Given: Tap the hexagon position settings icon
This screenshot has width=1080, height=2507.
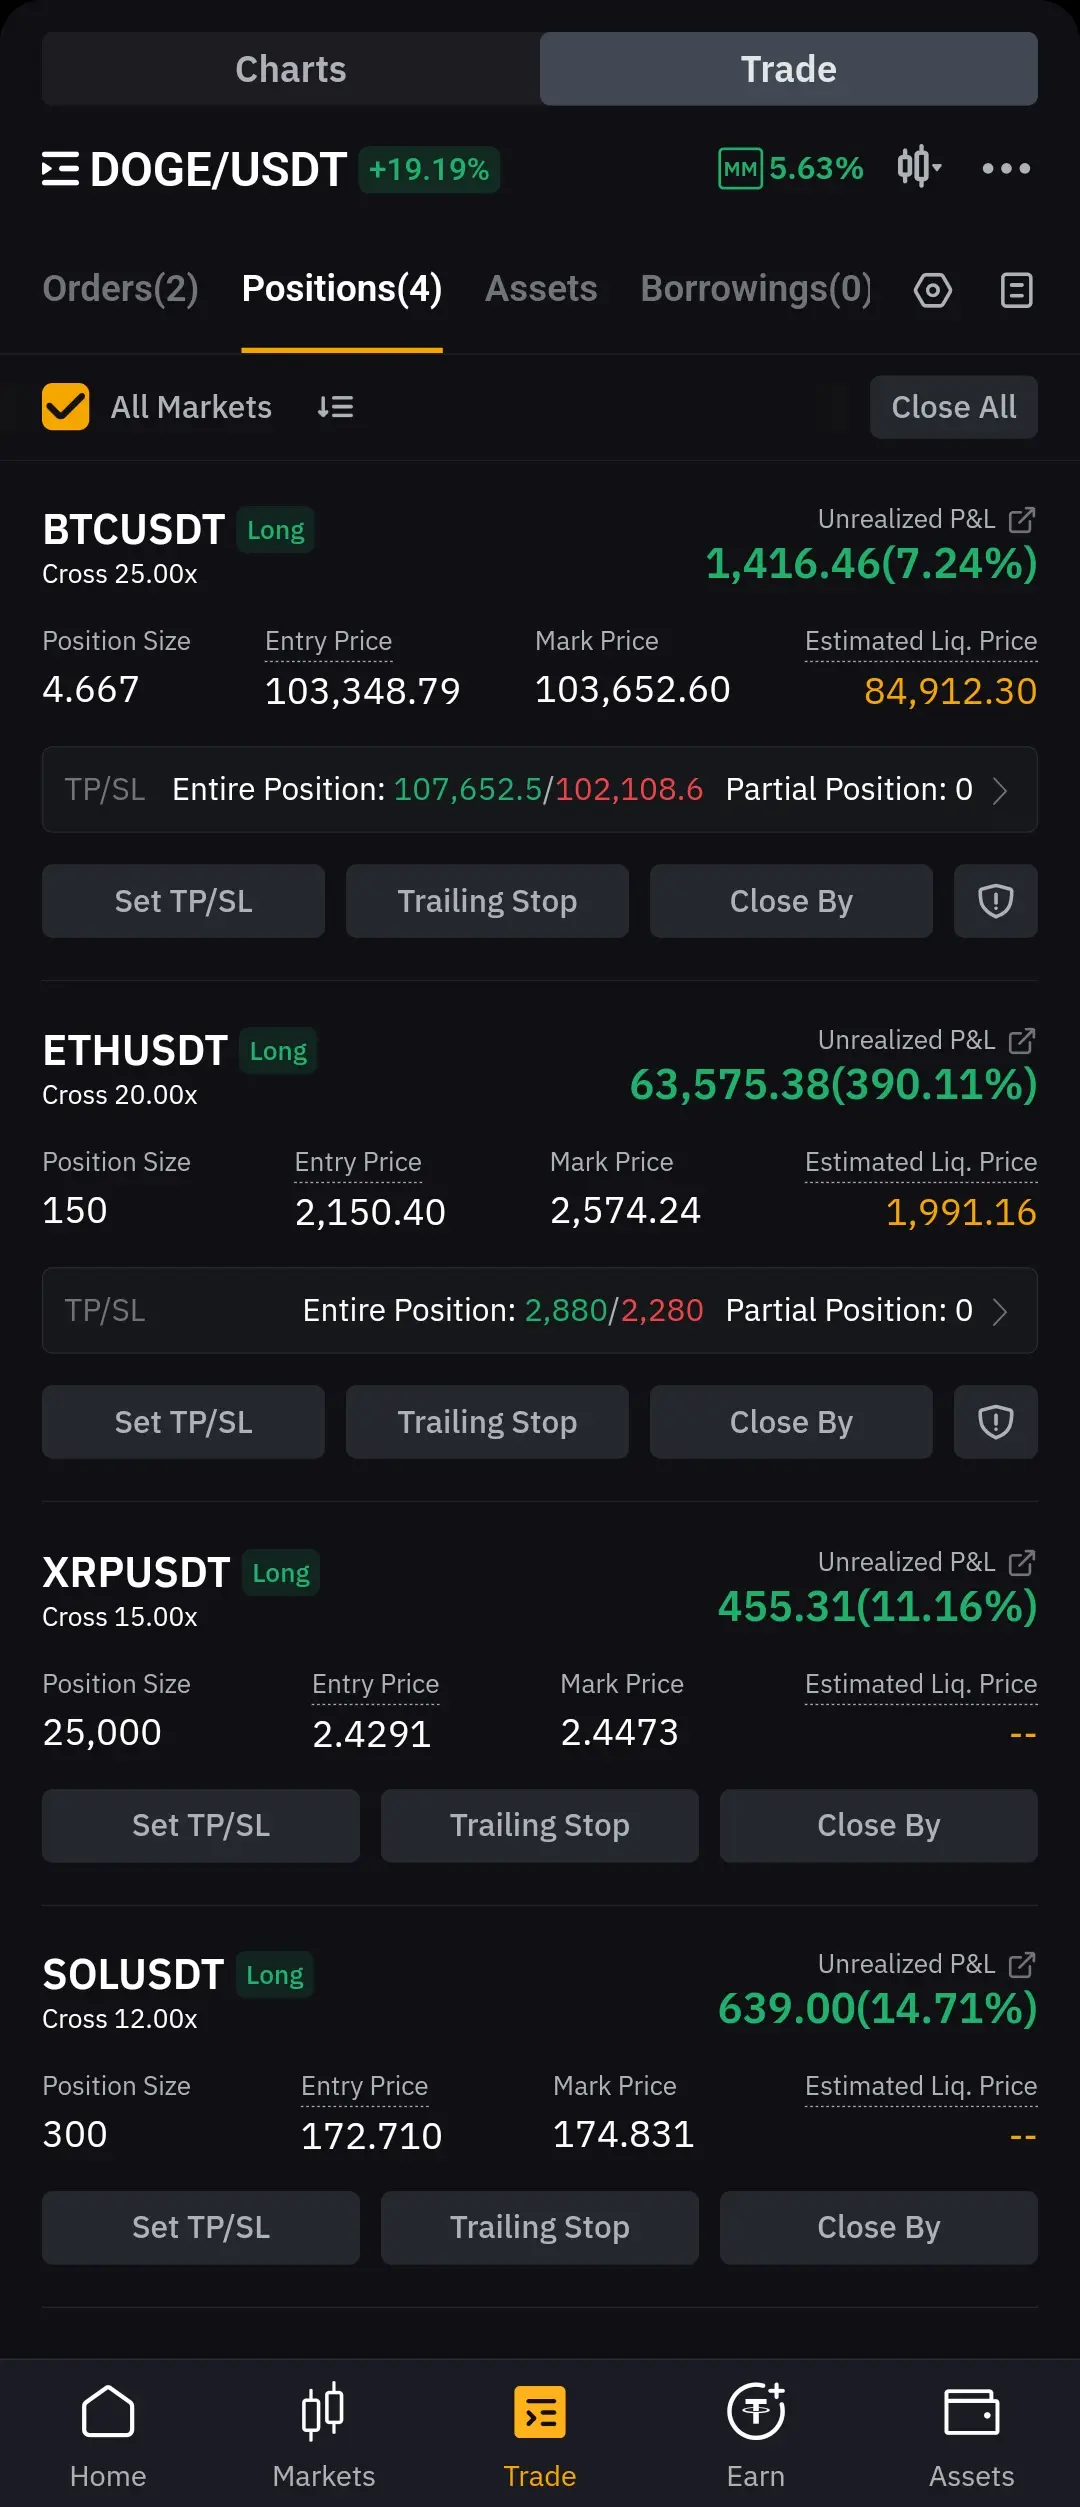Looking at the screenshot, I should (x=932, y=291).
